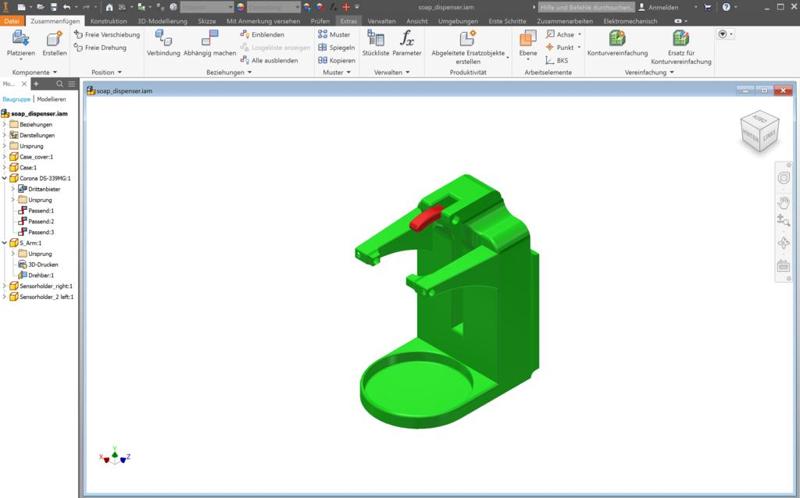800x498 pixels.
Task: Click the Home view icon in quick access
Action: [109, 7]
